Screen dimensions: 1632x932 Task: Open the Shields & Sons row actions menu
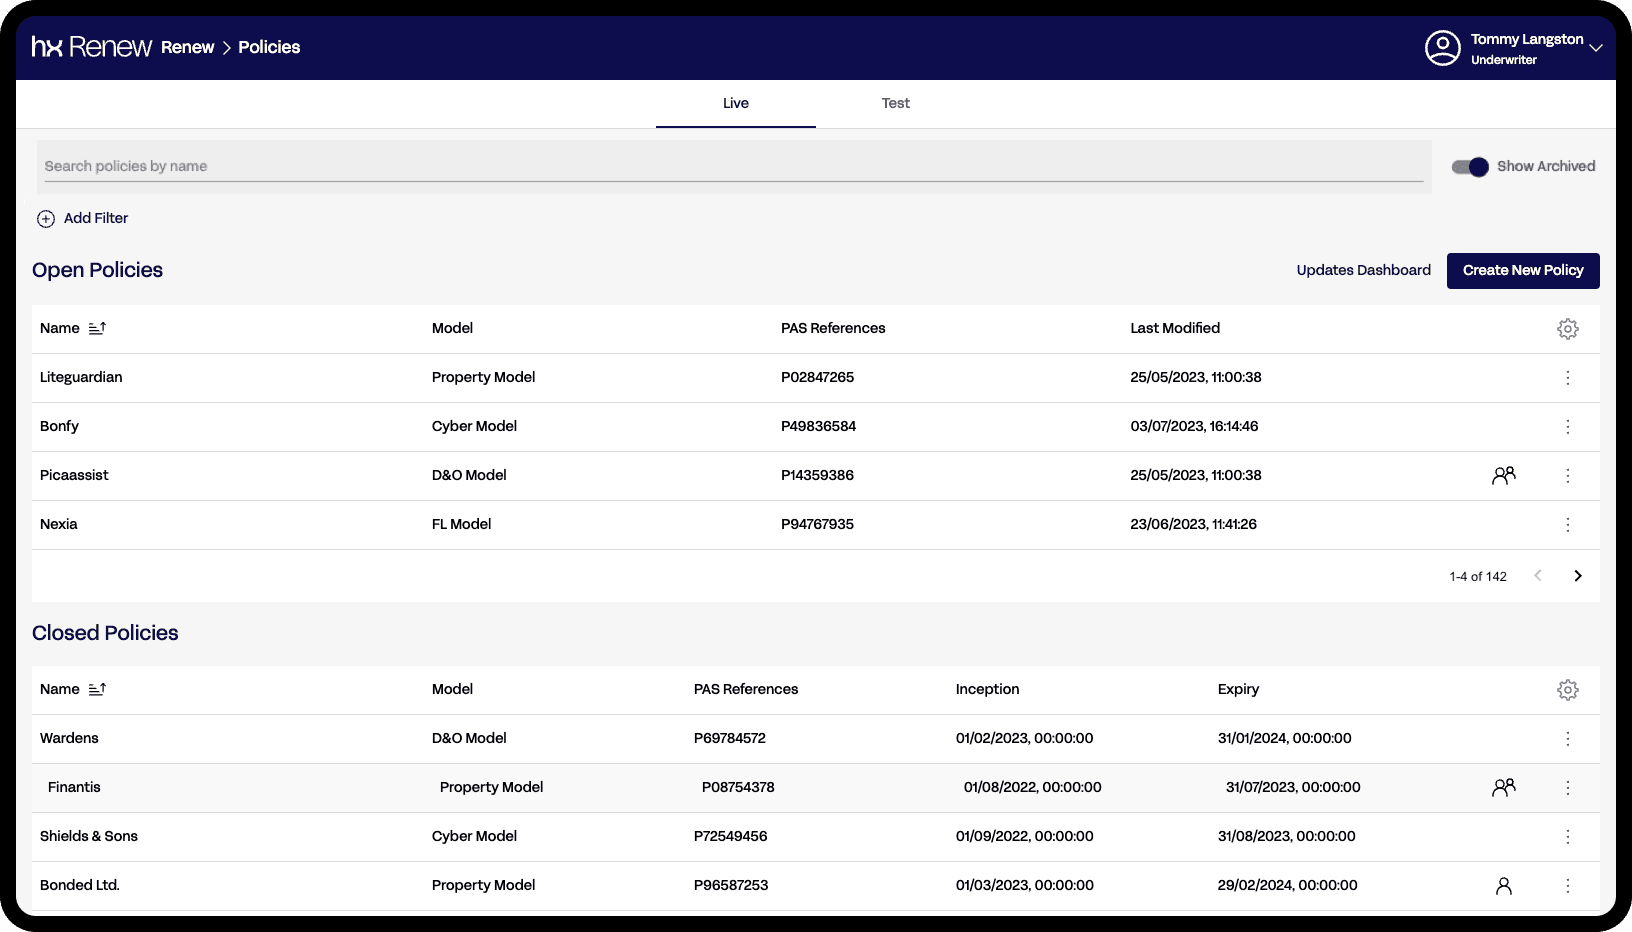coord(1568,837)
